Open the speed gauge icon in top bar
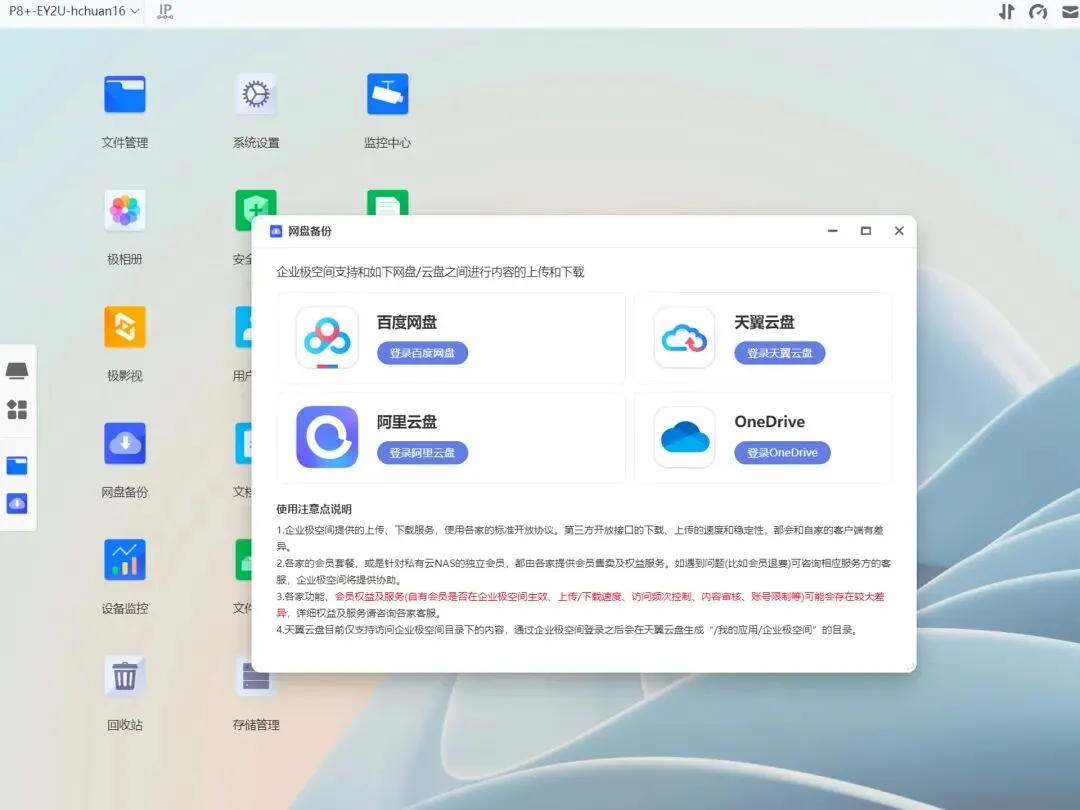The height and width of the screenshot is (810, 1080). (x=1038, y=11)
